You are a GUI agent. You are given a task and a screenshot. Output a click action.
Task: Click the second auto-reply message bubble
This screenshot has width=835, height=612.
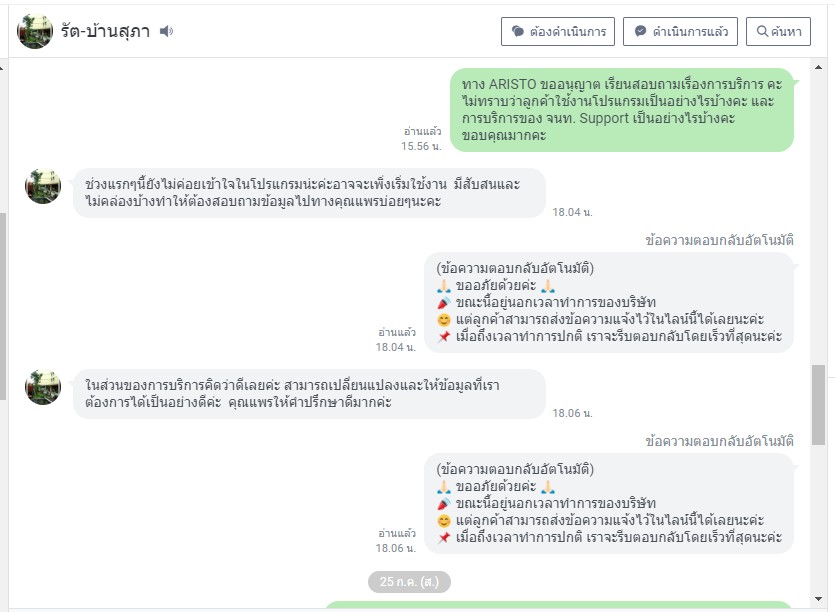[609, 503]
